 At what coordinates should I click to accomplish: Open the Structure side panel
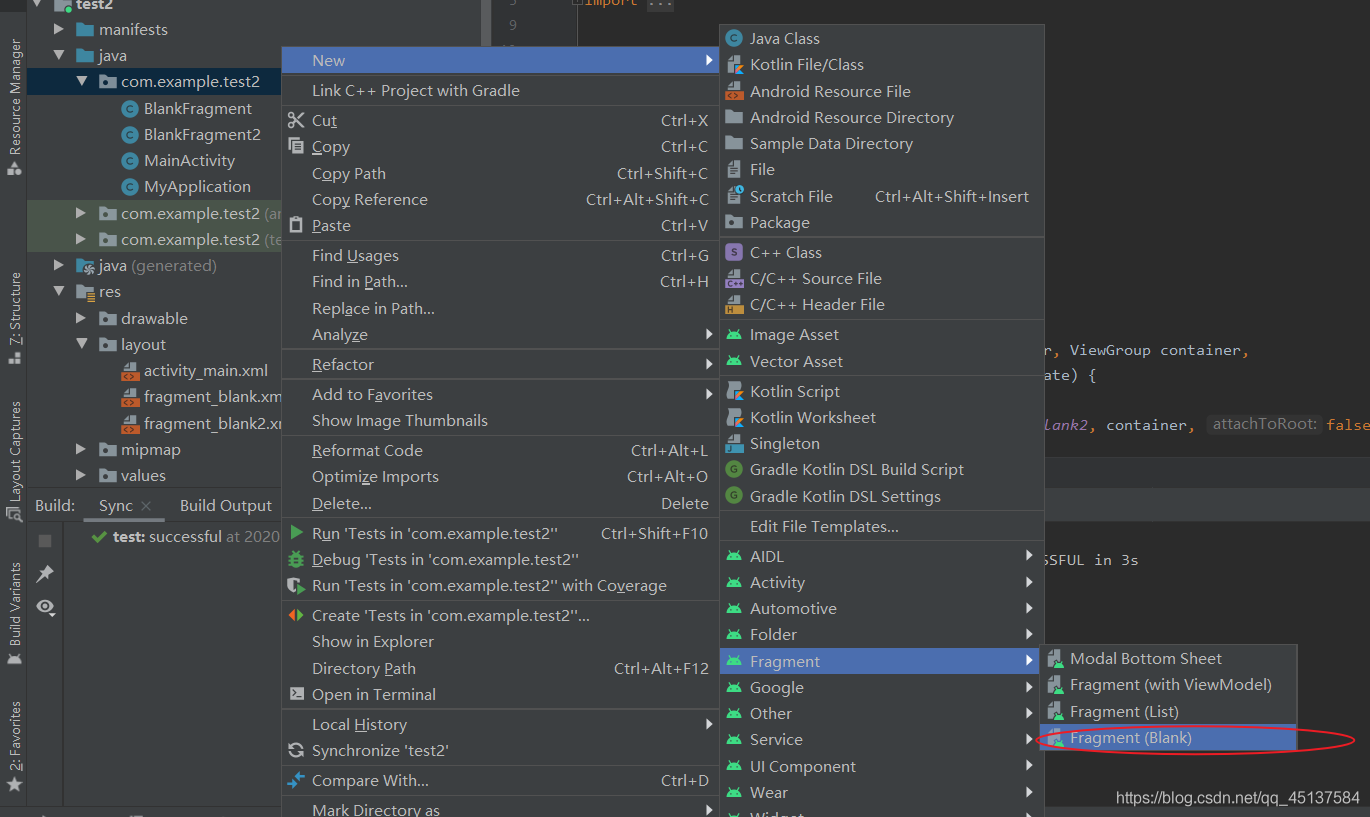[x=14, y=317]
